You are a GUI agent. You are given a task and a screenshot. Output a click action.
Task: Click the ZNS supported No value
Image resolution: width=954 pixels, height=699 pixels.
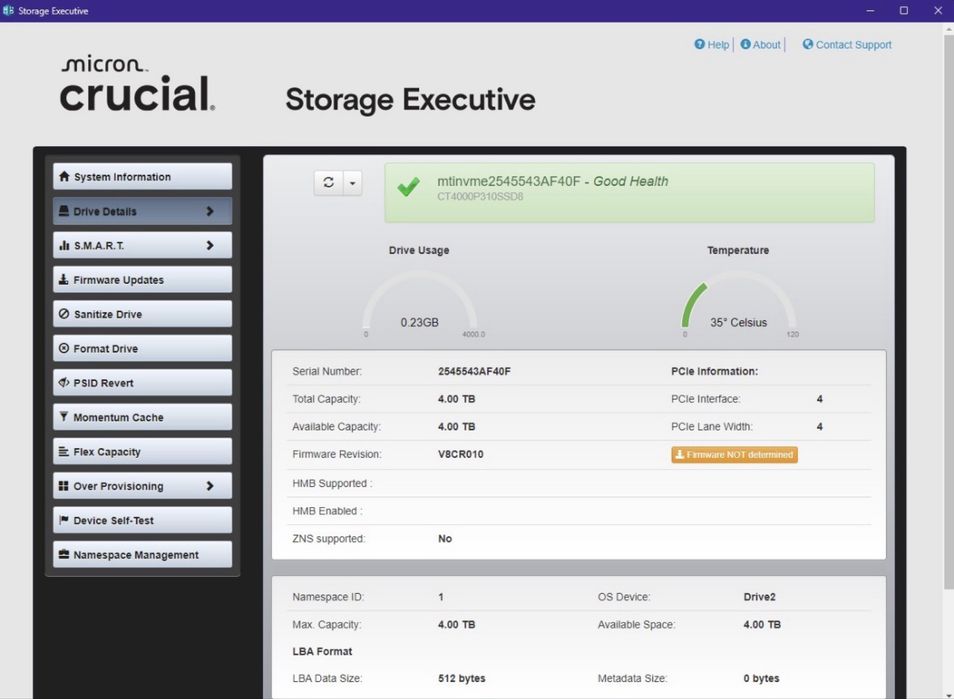coord(445,538)
